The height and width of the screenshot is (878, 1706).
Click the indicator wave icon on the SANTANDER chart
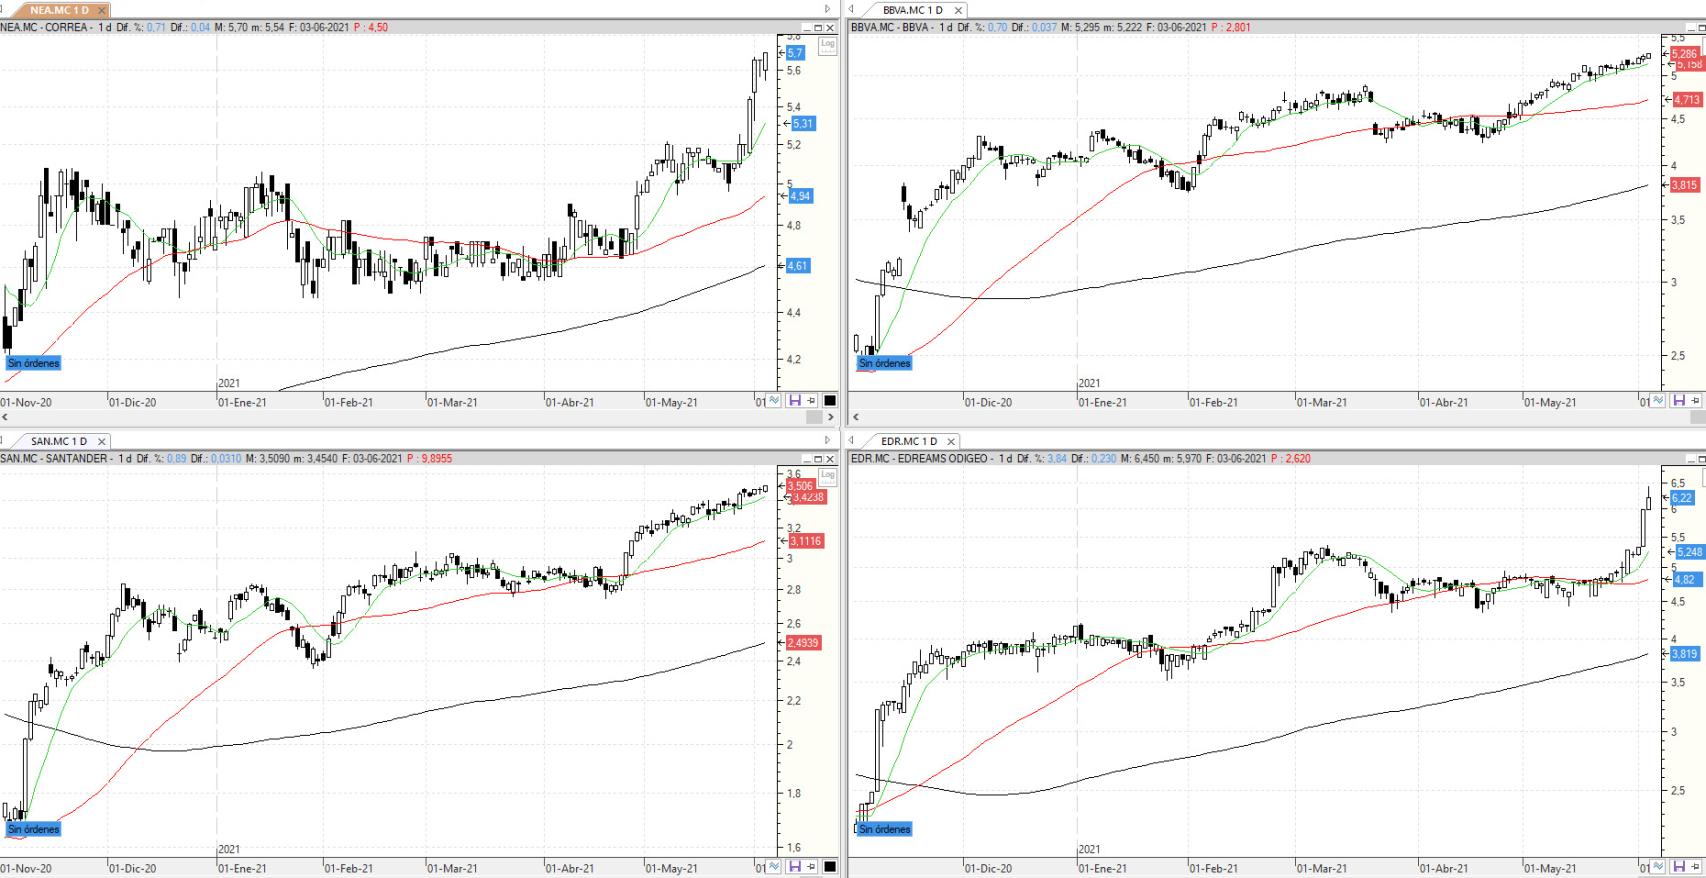tap(774, 867)
